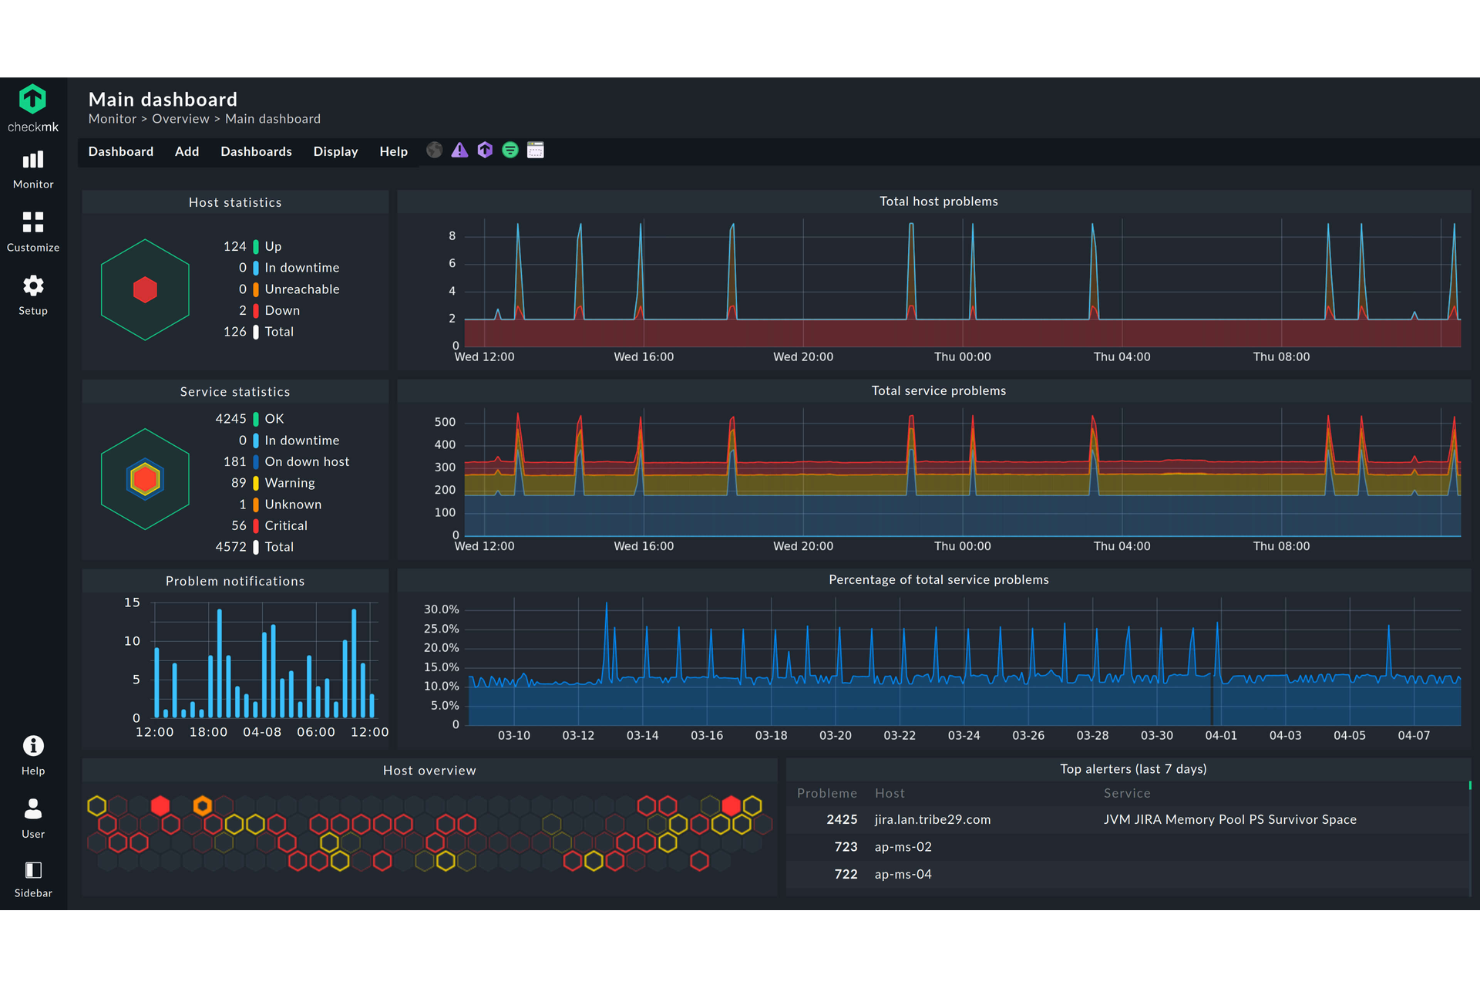Open the Help menu in menu bar

393,152
